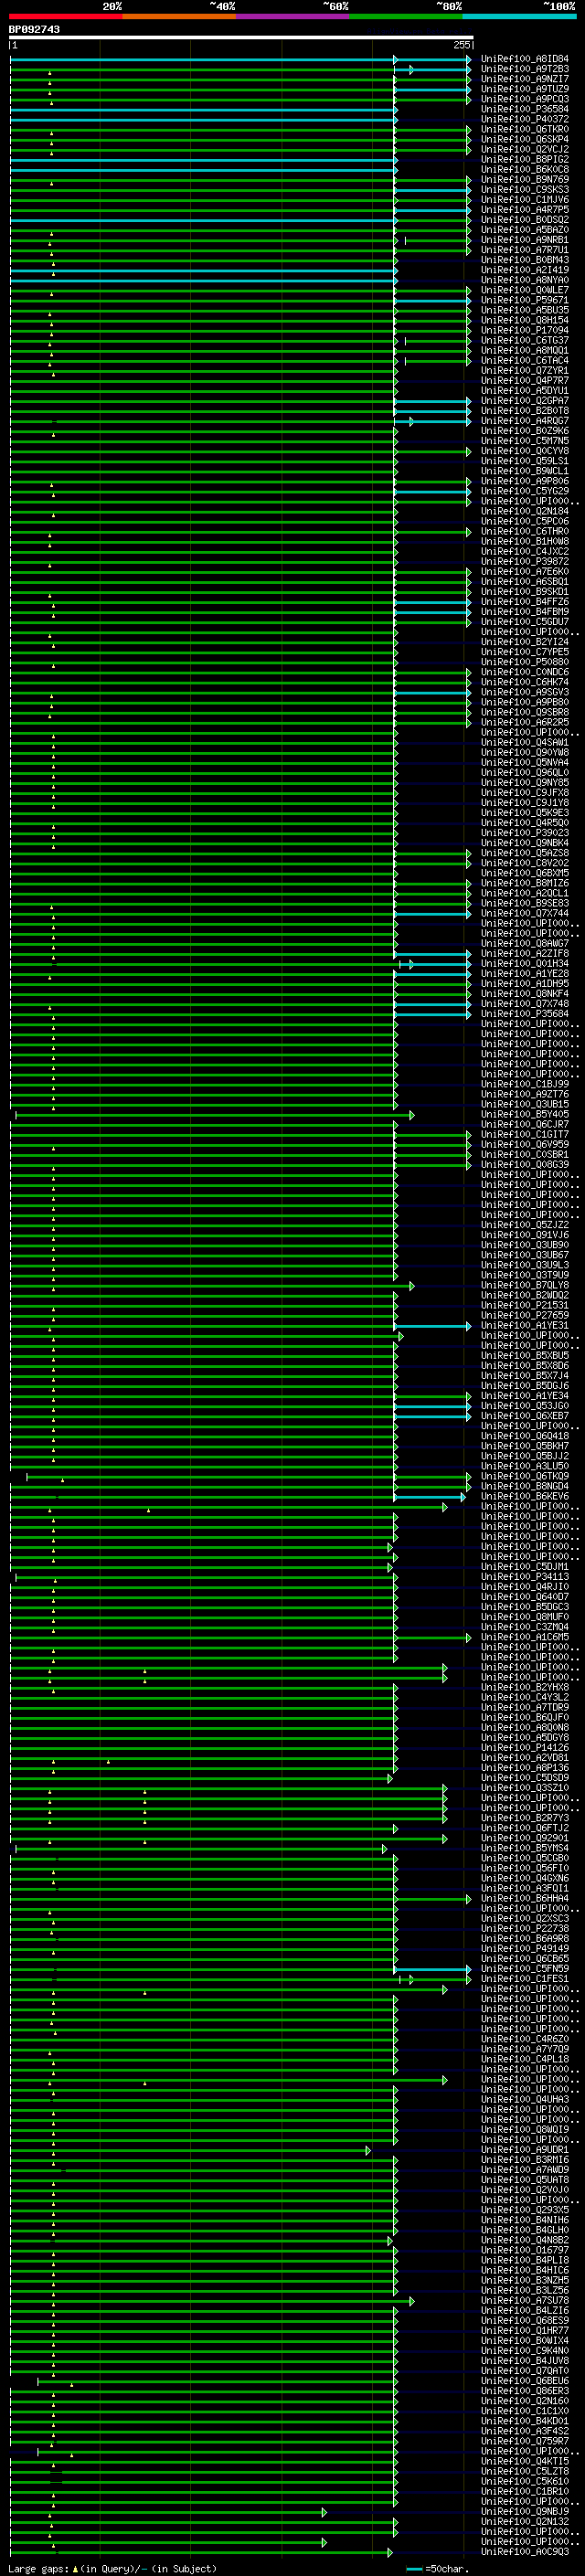Click hit label UniRef100_Q68ES9
Screen dimensions: 585x2576
(525, 2320)
